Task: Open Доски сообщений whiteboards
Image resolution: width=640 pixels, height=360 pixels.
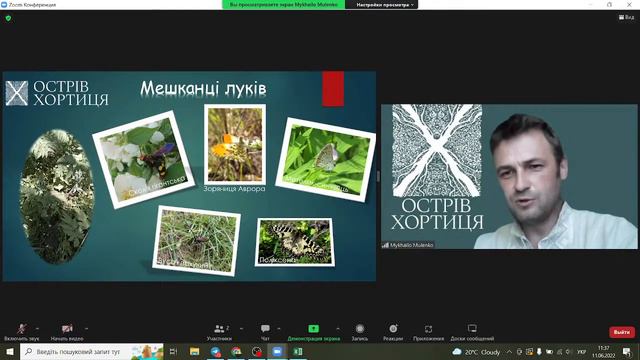Action: coord(472,332)
